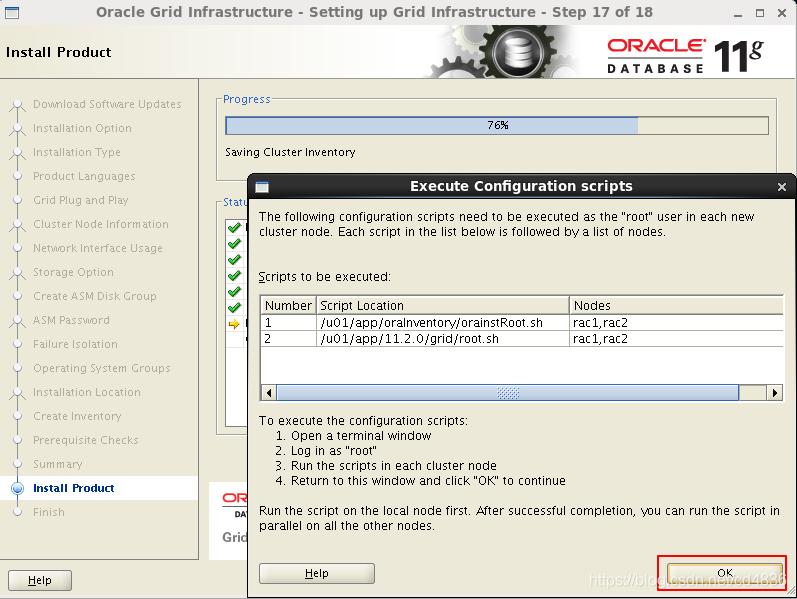Select the /u01/app/11.2.0/grid/root.sh cell
This screenshot has width=797, height=599.
pos(443,339)
